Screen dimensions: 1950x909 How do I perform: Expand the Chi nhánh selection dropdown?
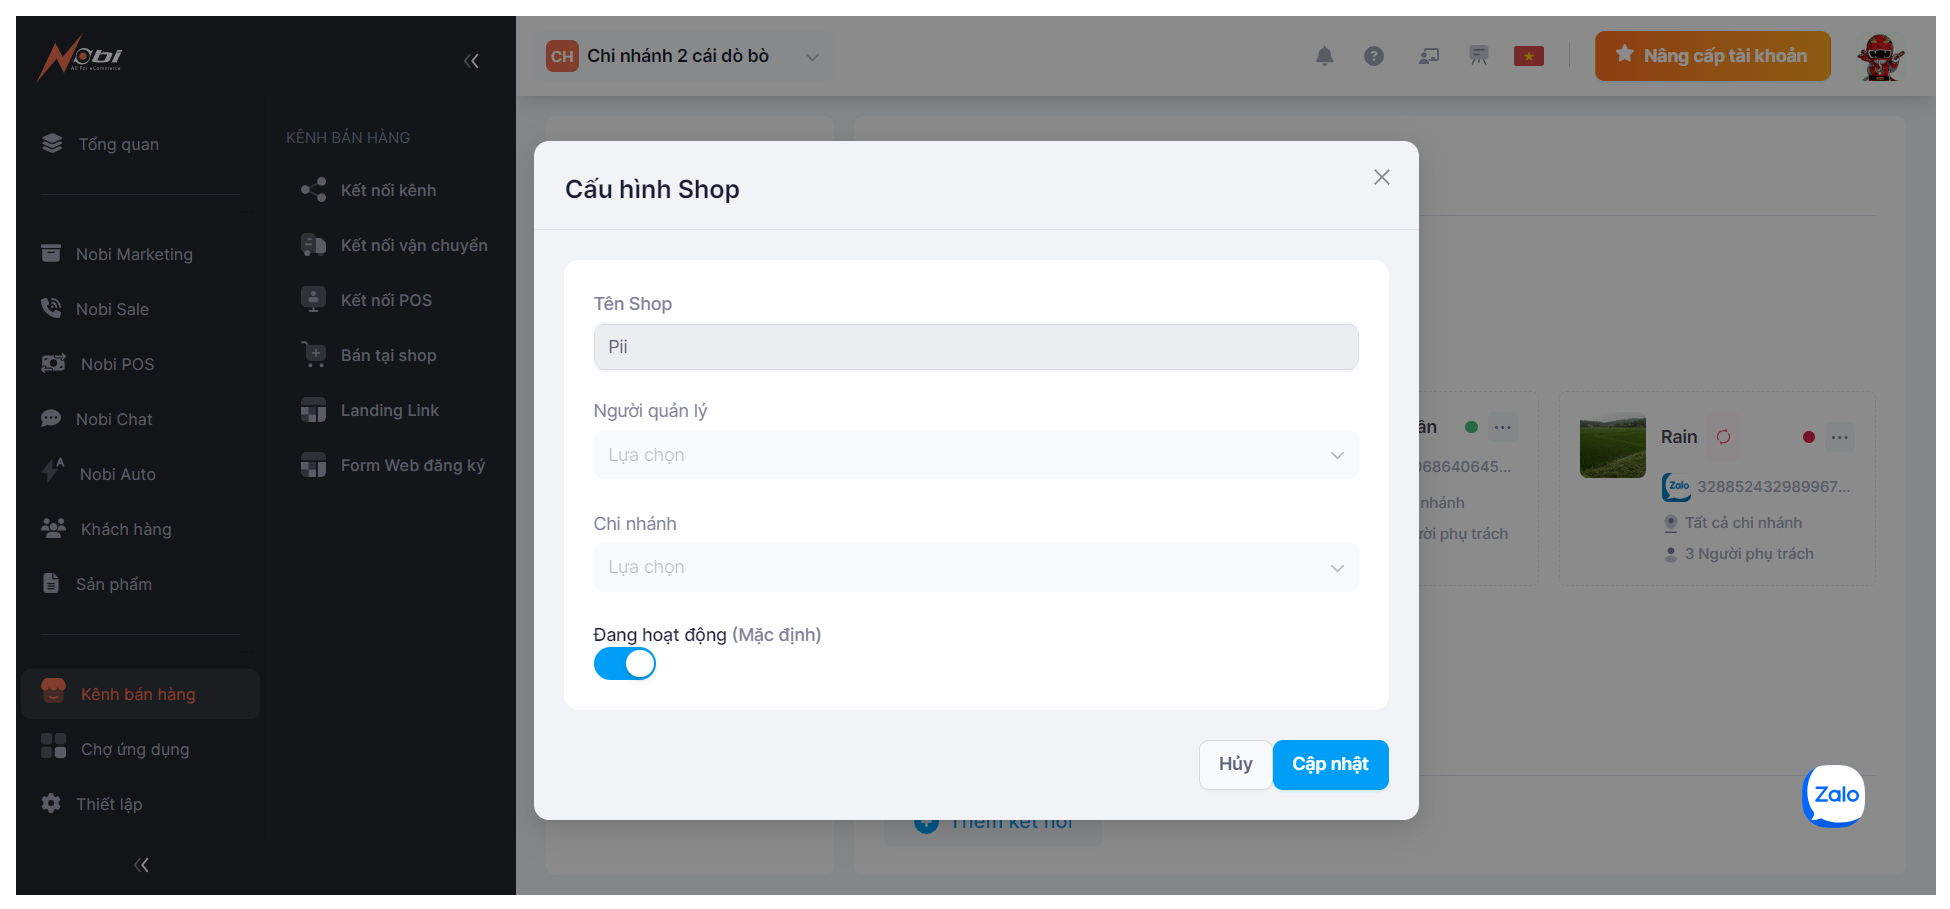coord(975,567)
